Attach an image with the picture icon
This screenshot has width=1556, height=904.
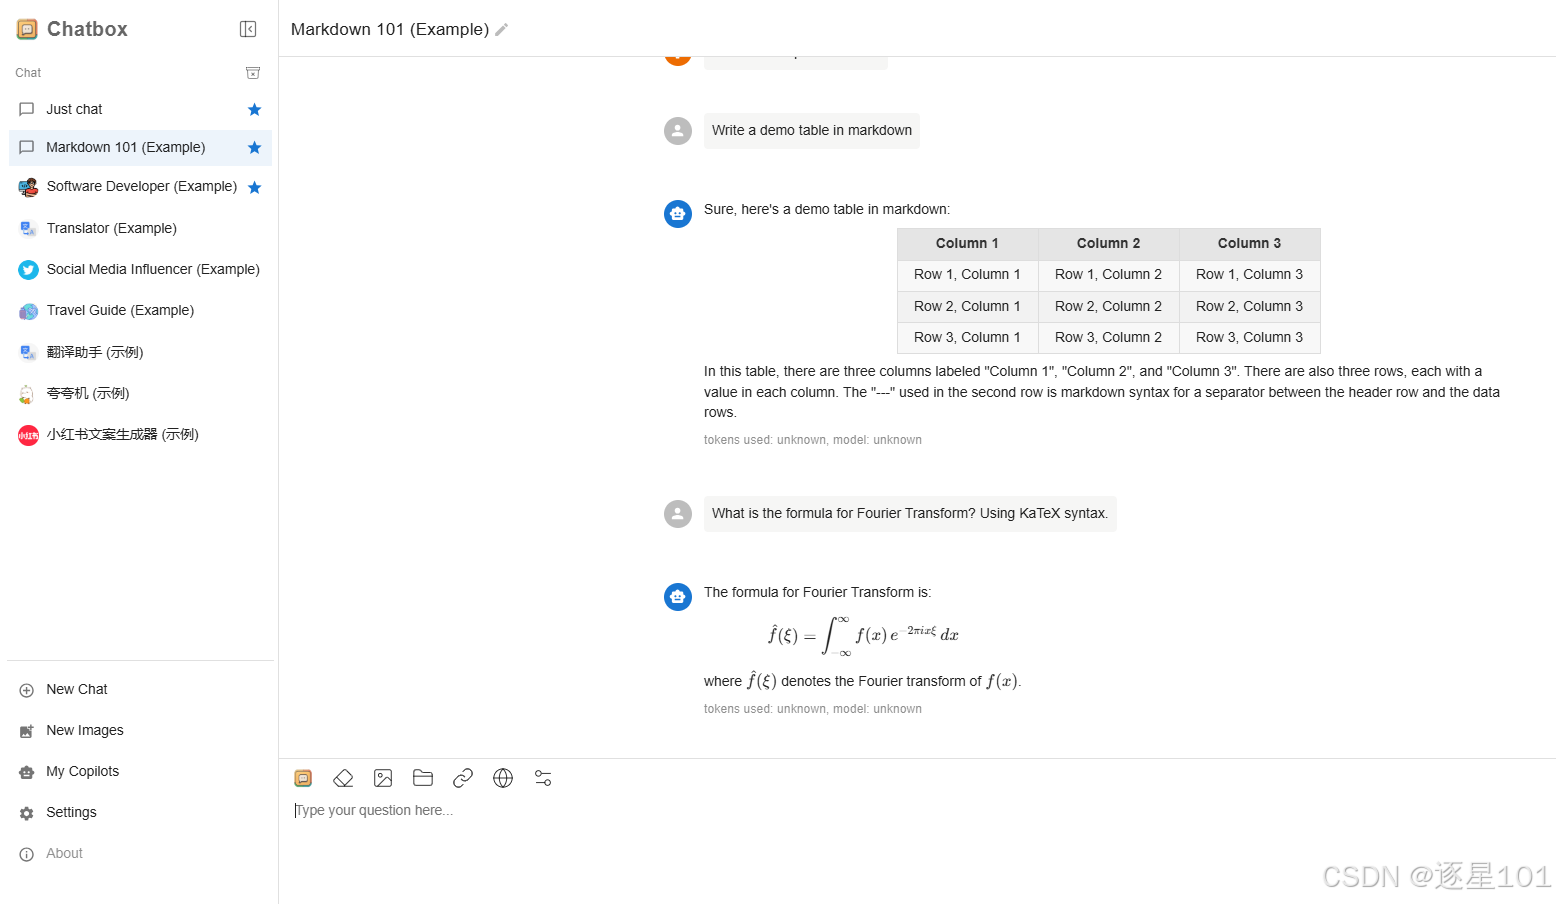point(383,778)
